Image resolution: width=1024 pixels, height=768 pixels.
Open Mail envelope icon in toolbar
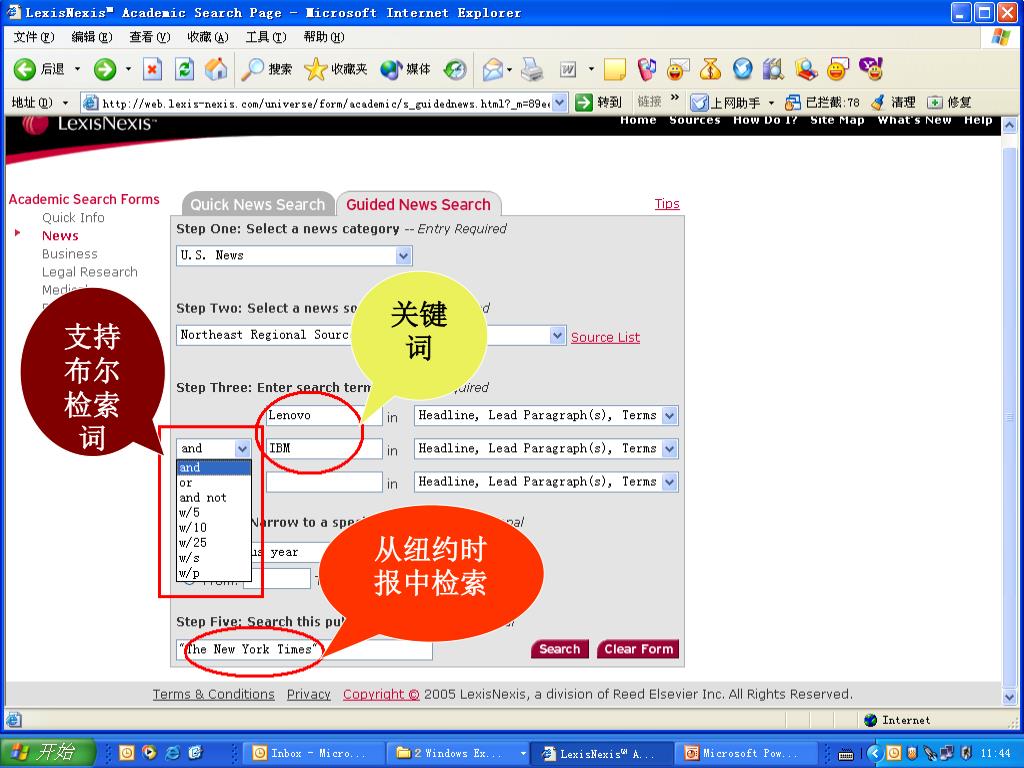(493, 69)
